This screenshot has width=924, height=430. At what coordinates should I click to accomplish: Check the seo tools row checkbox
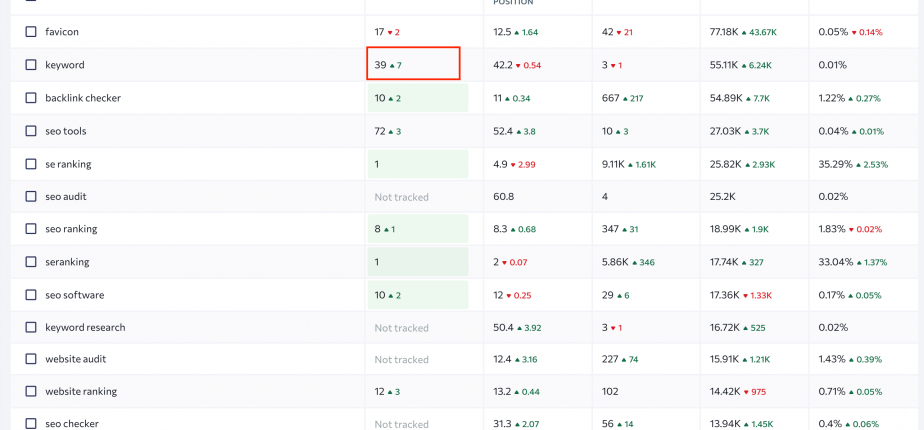pyautogui.click(x=31, y=131)
